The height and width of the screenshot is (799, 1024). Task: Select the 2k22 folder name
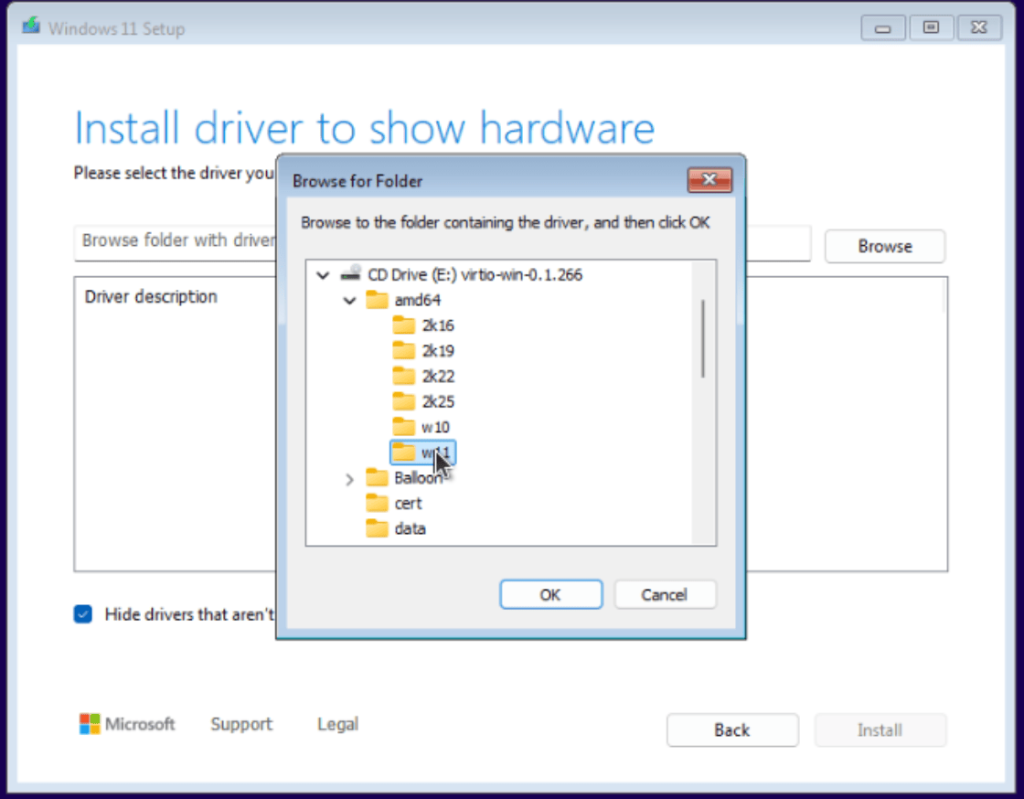click(438, 376)
